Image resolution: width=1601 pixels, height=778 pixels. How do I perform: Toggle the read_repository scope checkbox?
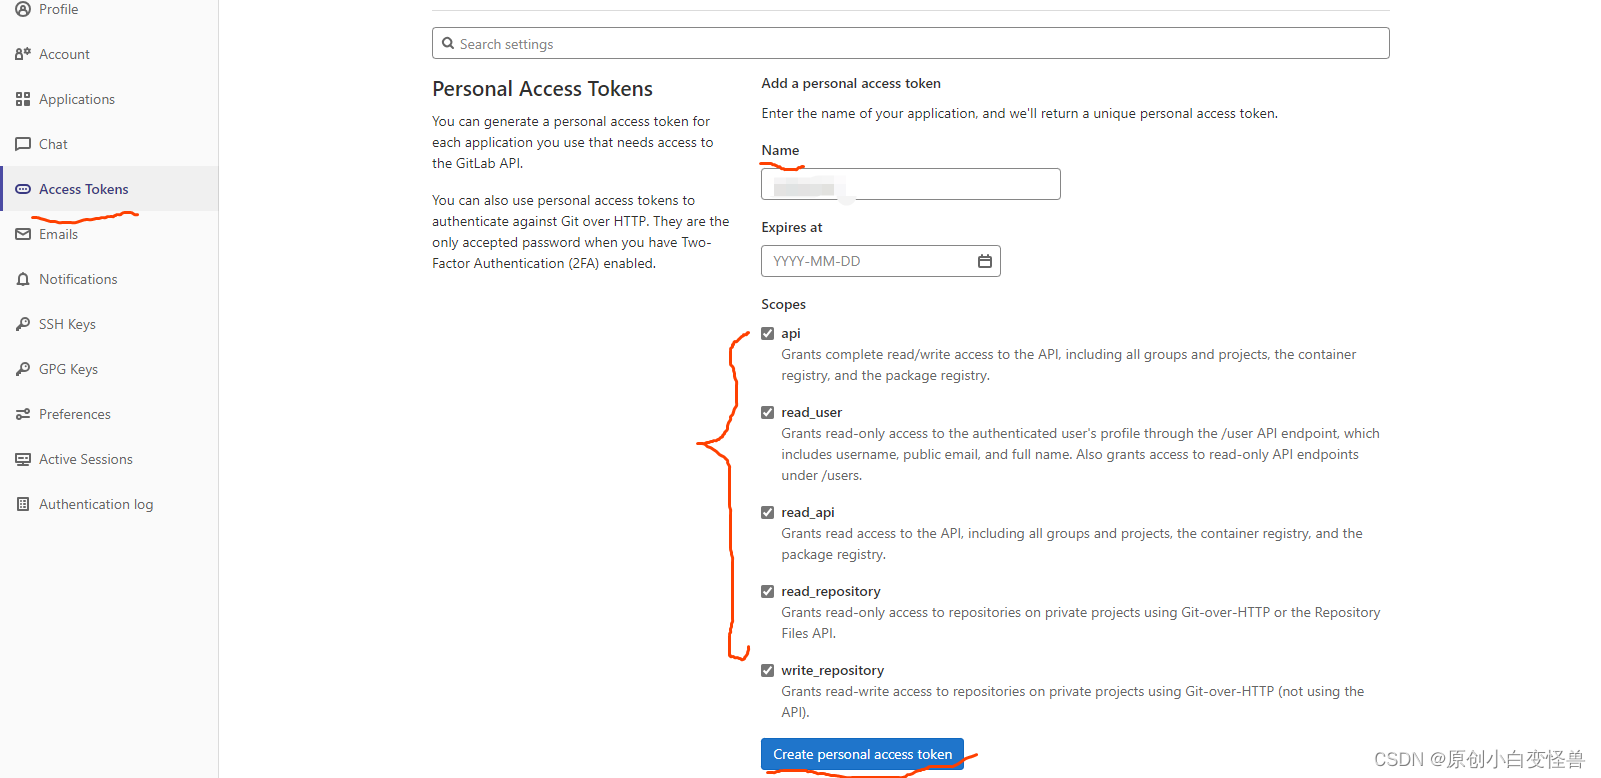click(x=768, y=591)
